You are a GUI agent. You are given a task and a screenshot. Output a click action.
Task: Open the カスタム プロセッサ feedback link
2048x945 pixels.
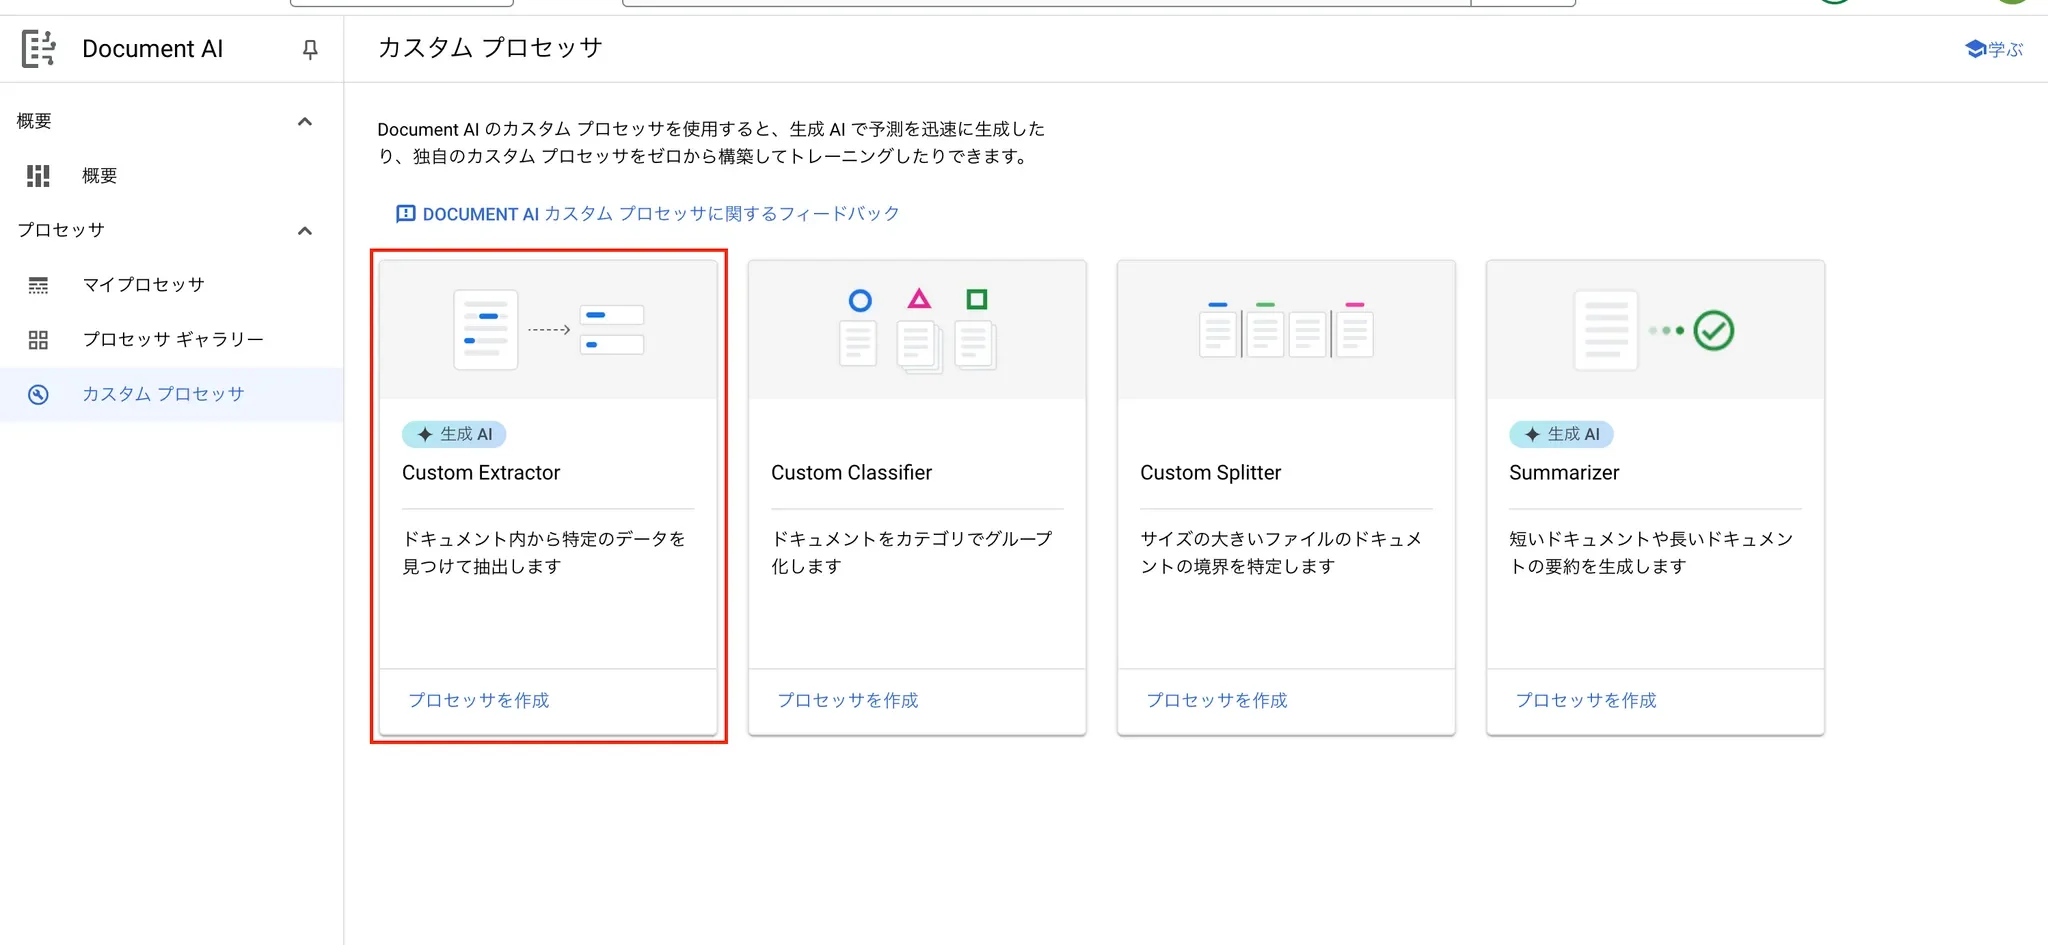[660, 214]
